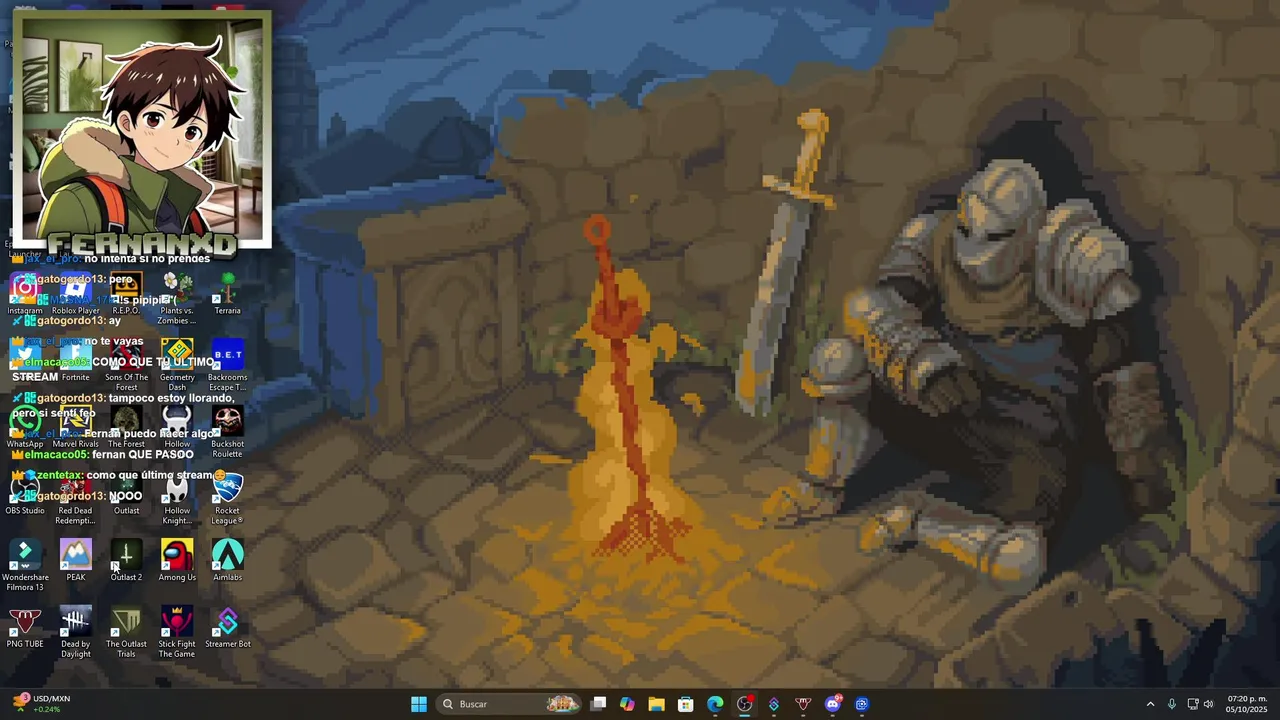Select Backrooms Escape desktop shortcut
Screen dimensions: 1280x720
click(x=227, y=366)
